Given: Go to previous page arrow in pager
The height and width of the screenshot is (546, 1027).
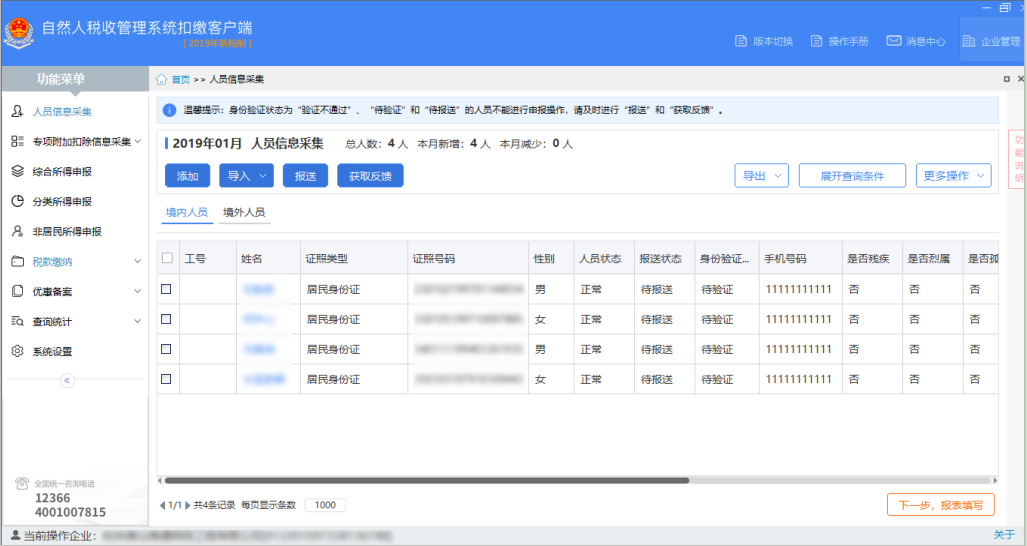Looking at the screenshot, I should [162, 505].
